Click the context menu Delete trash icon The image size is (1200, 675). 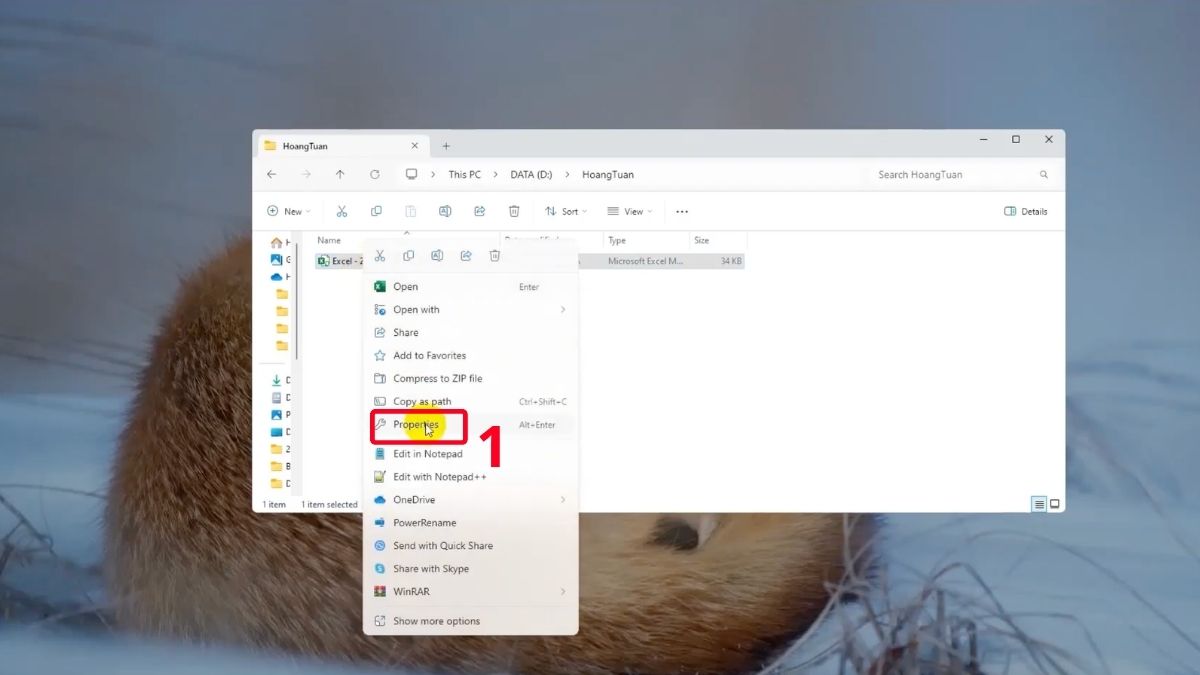click(494, 256)
